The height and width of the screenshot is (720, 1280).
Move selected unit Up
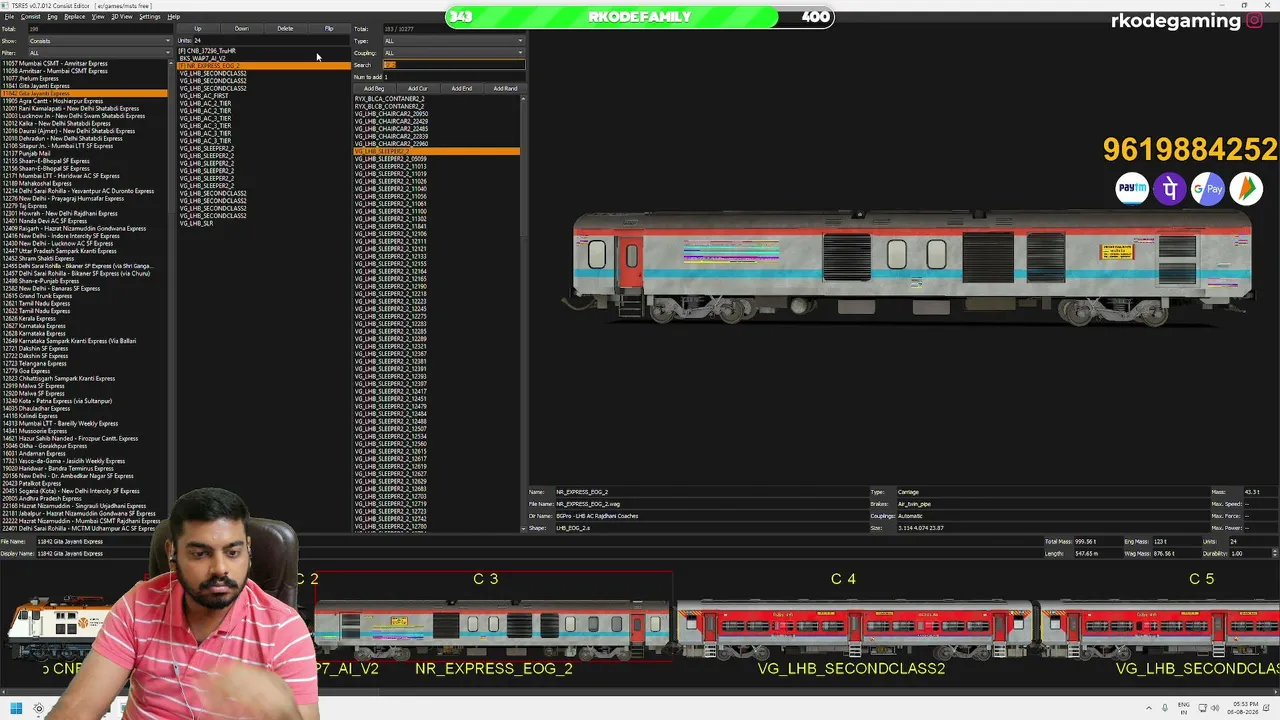click(197, 29)
